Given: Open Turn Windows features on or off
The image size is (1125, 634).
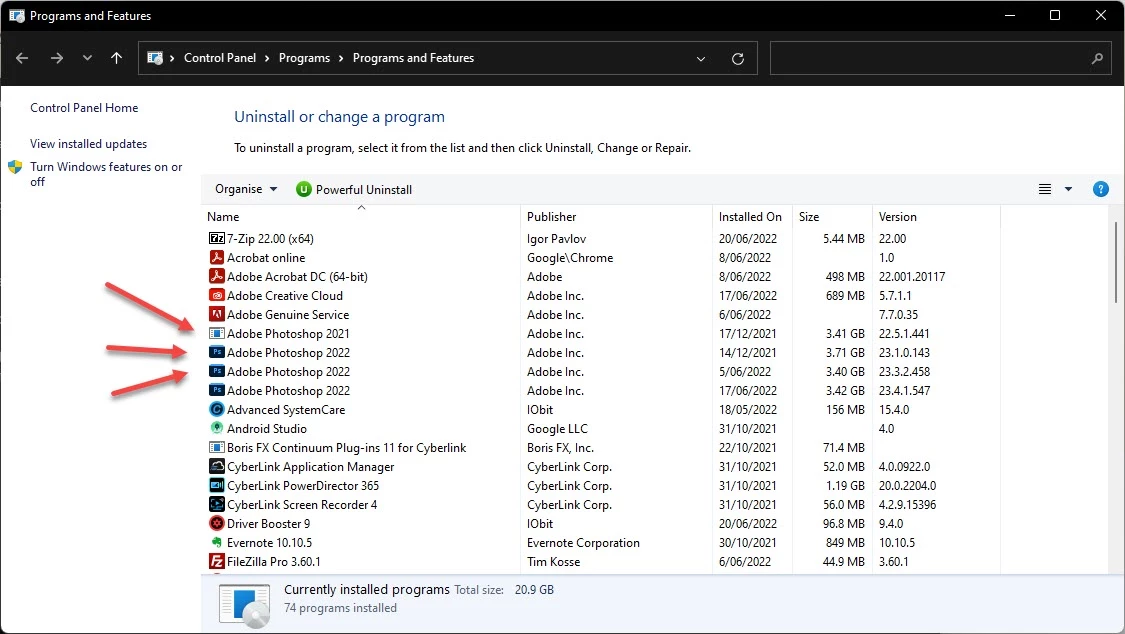Looking at the screenshot, I should pos(106,174).
